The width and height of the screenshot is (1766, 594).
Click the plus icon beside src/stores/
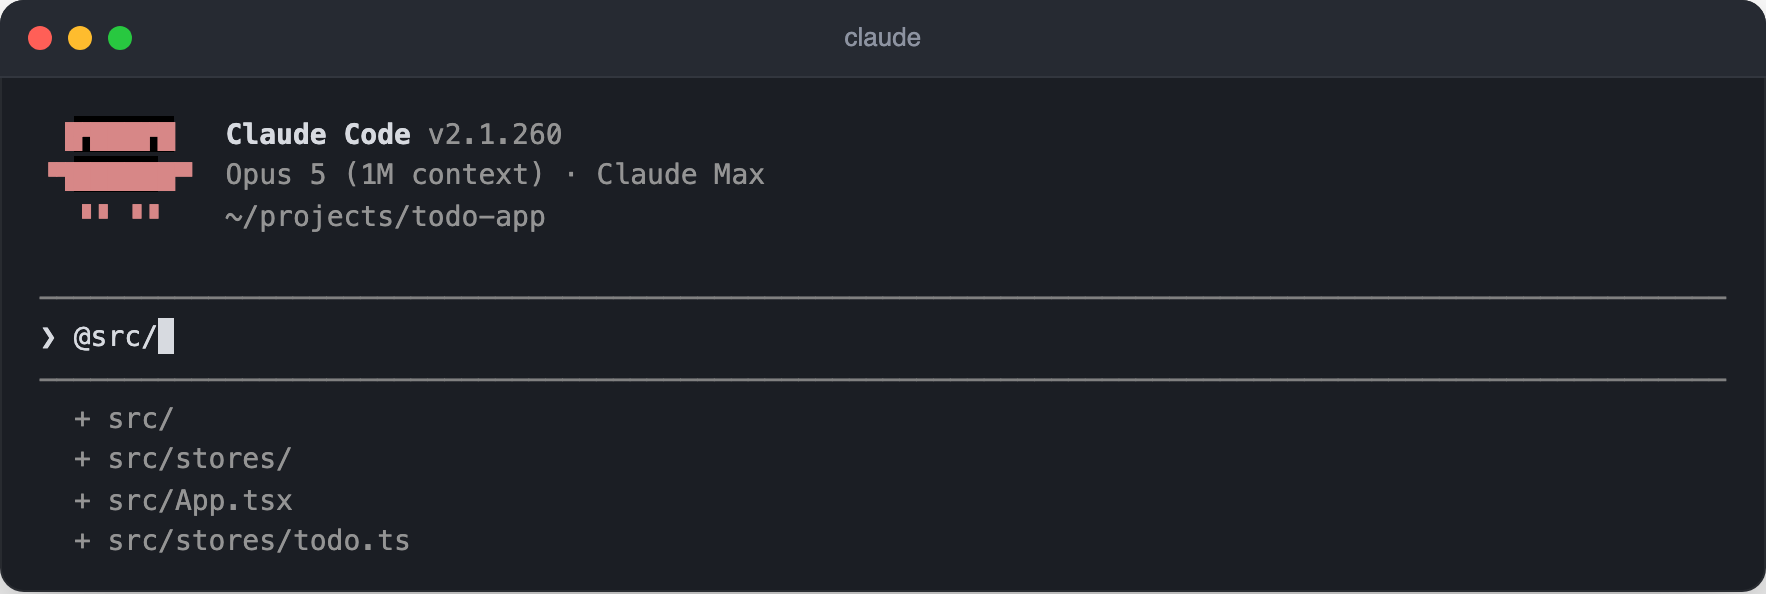pos(82,459)
